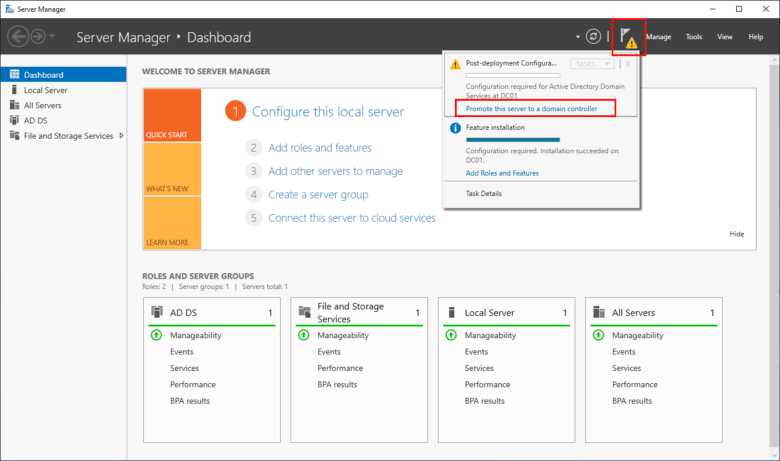Select the QUICK START tile
Image resolution: width=780 pixels, height=461 pixels.
pos(172,115)
